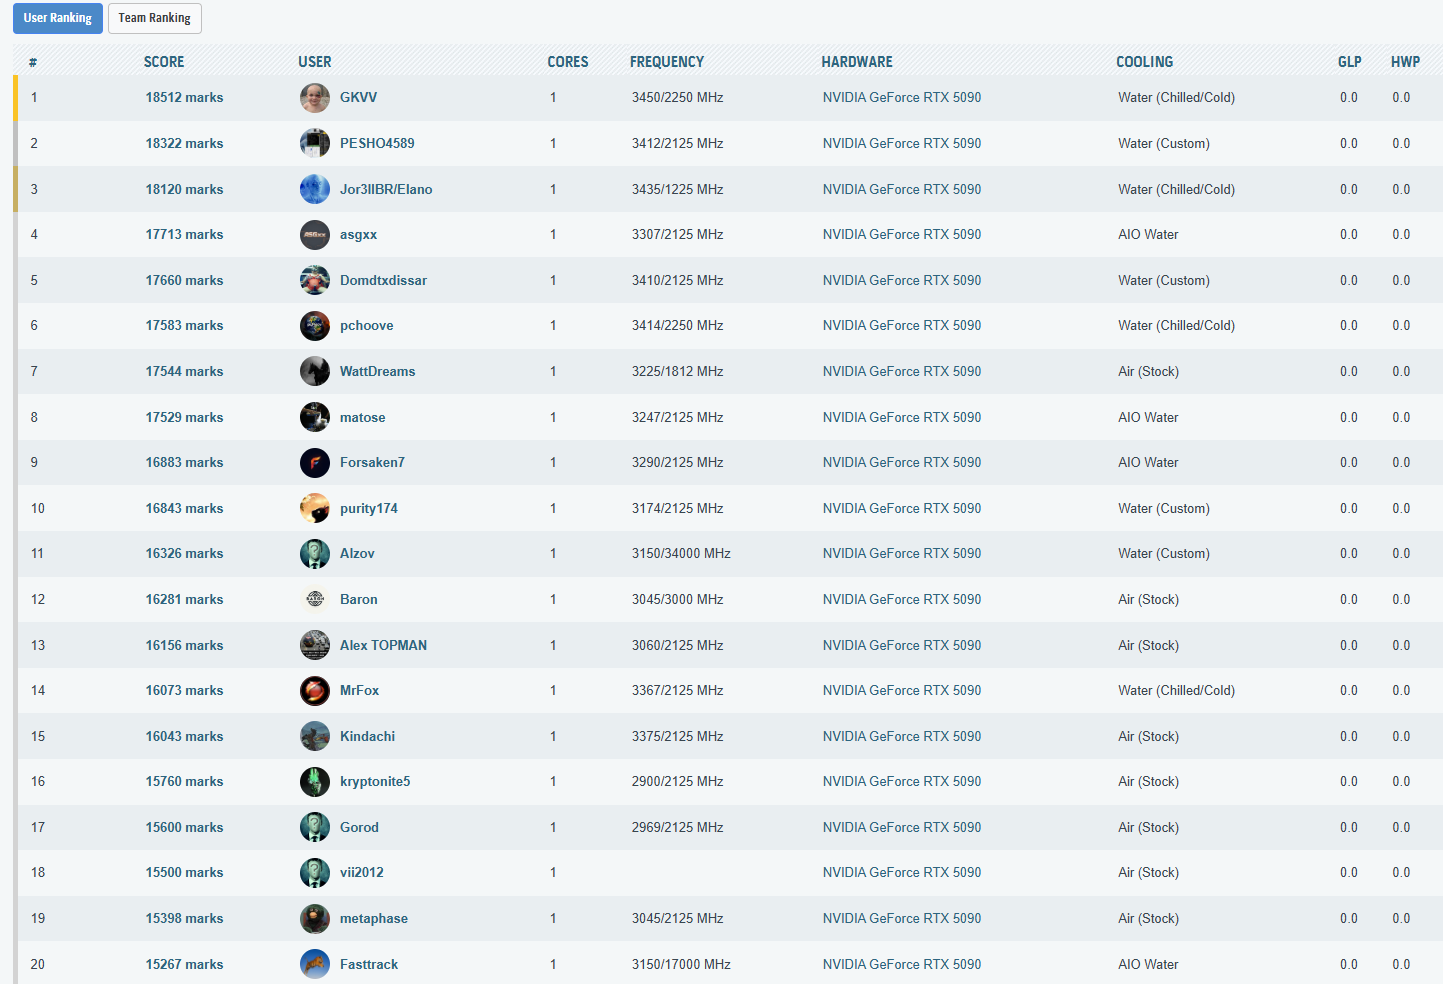
Task: Open the Jor3llBR/Elano username link
Action: click(x=386, y=189)
